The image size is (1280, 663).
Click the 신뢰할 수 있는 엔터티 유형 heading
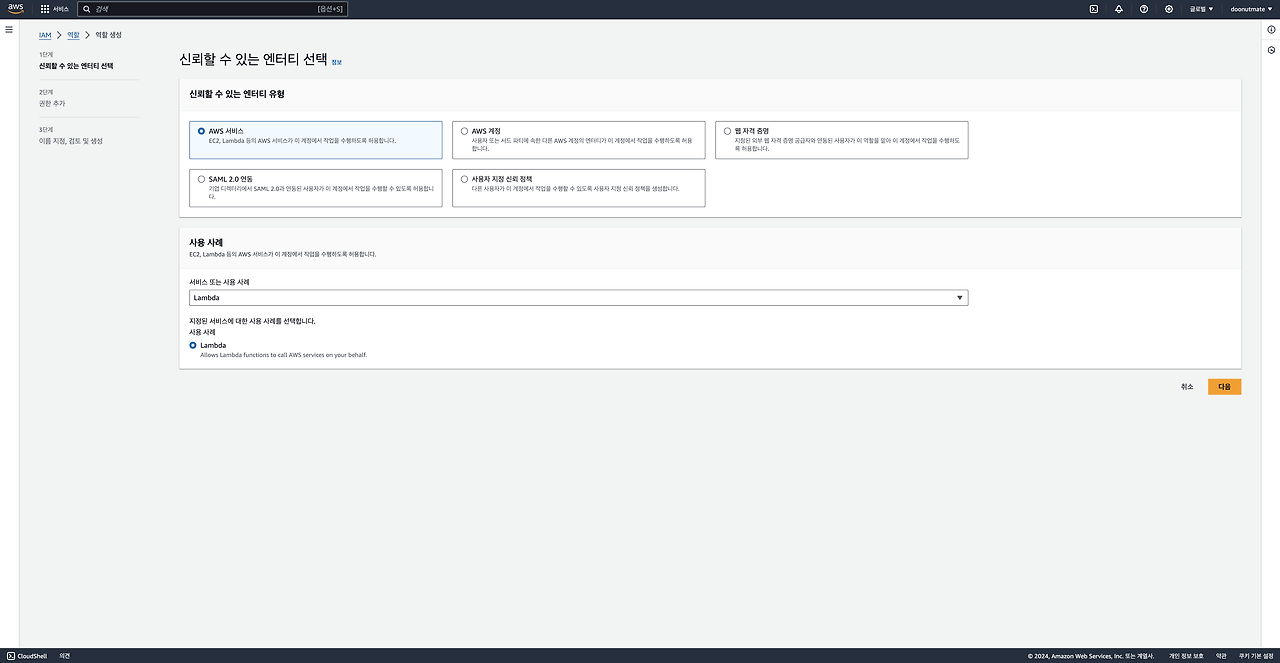[237, 94]
